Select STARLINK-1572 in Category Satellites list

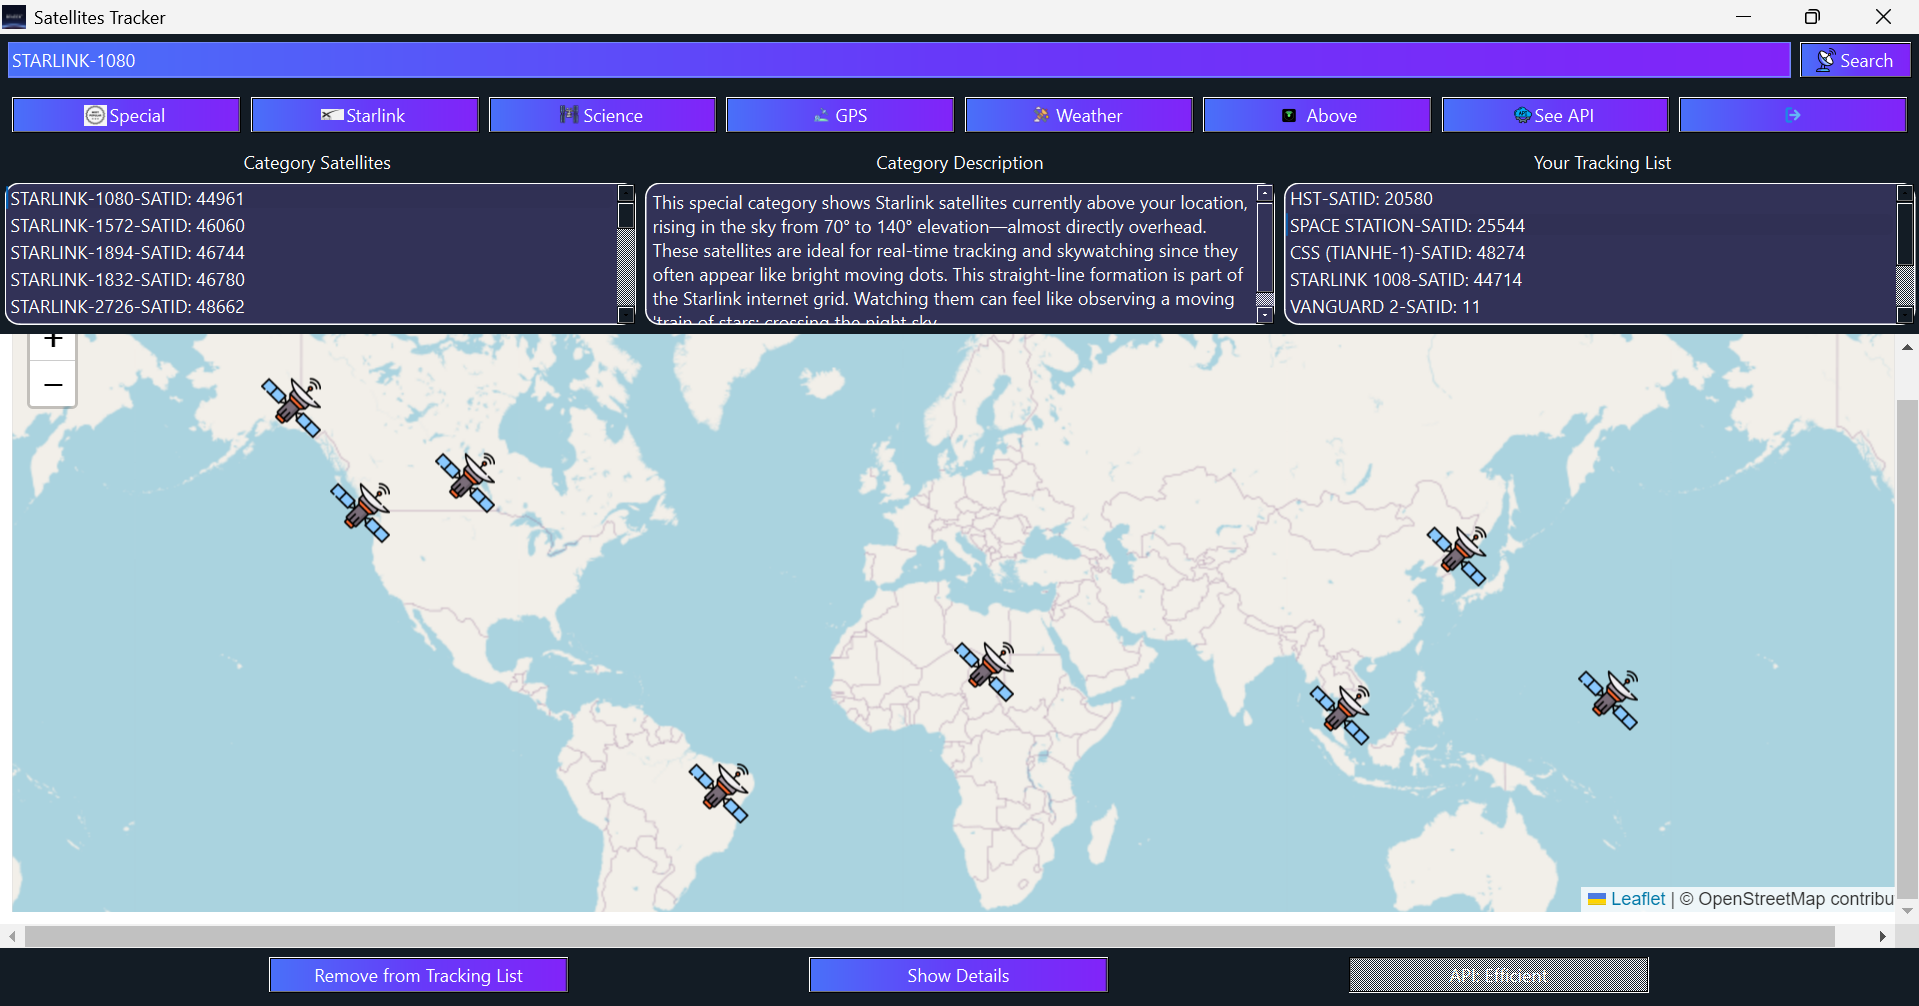(x=128, y=226)
